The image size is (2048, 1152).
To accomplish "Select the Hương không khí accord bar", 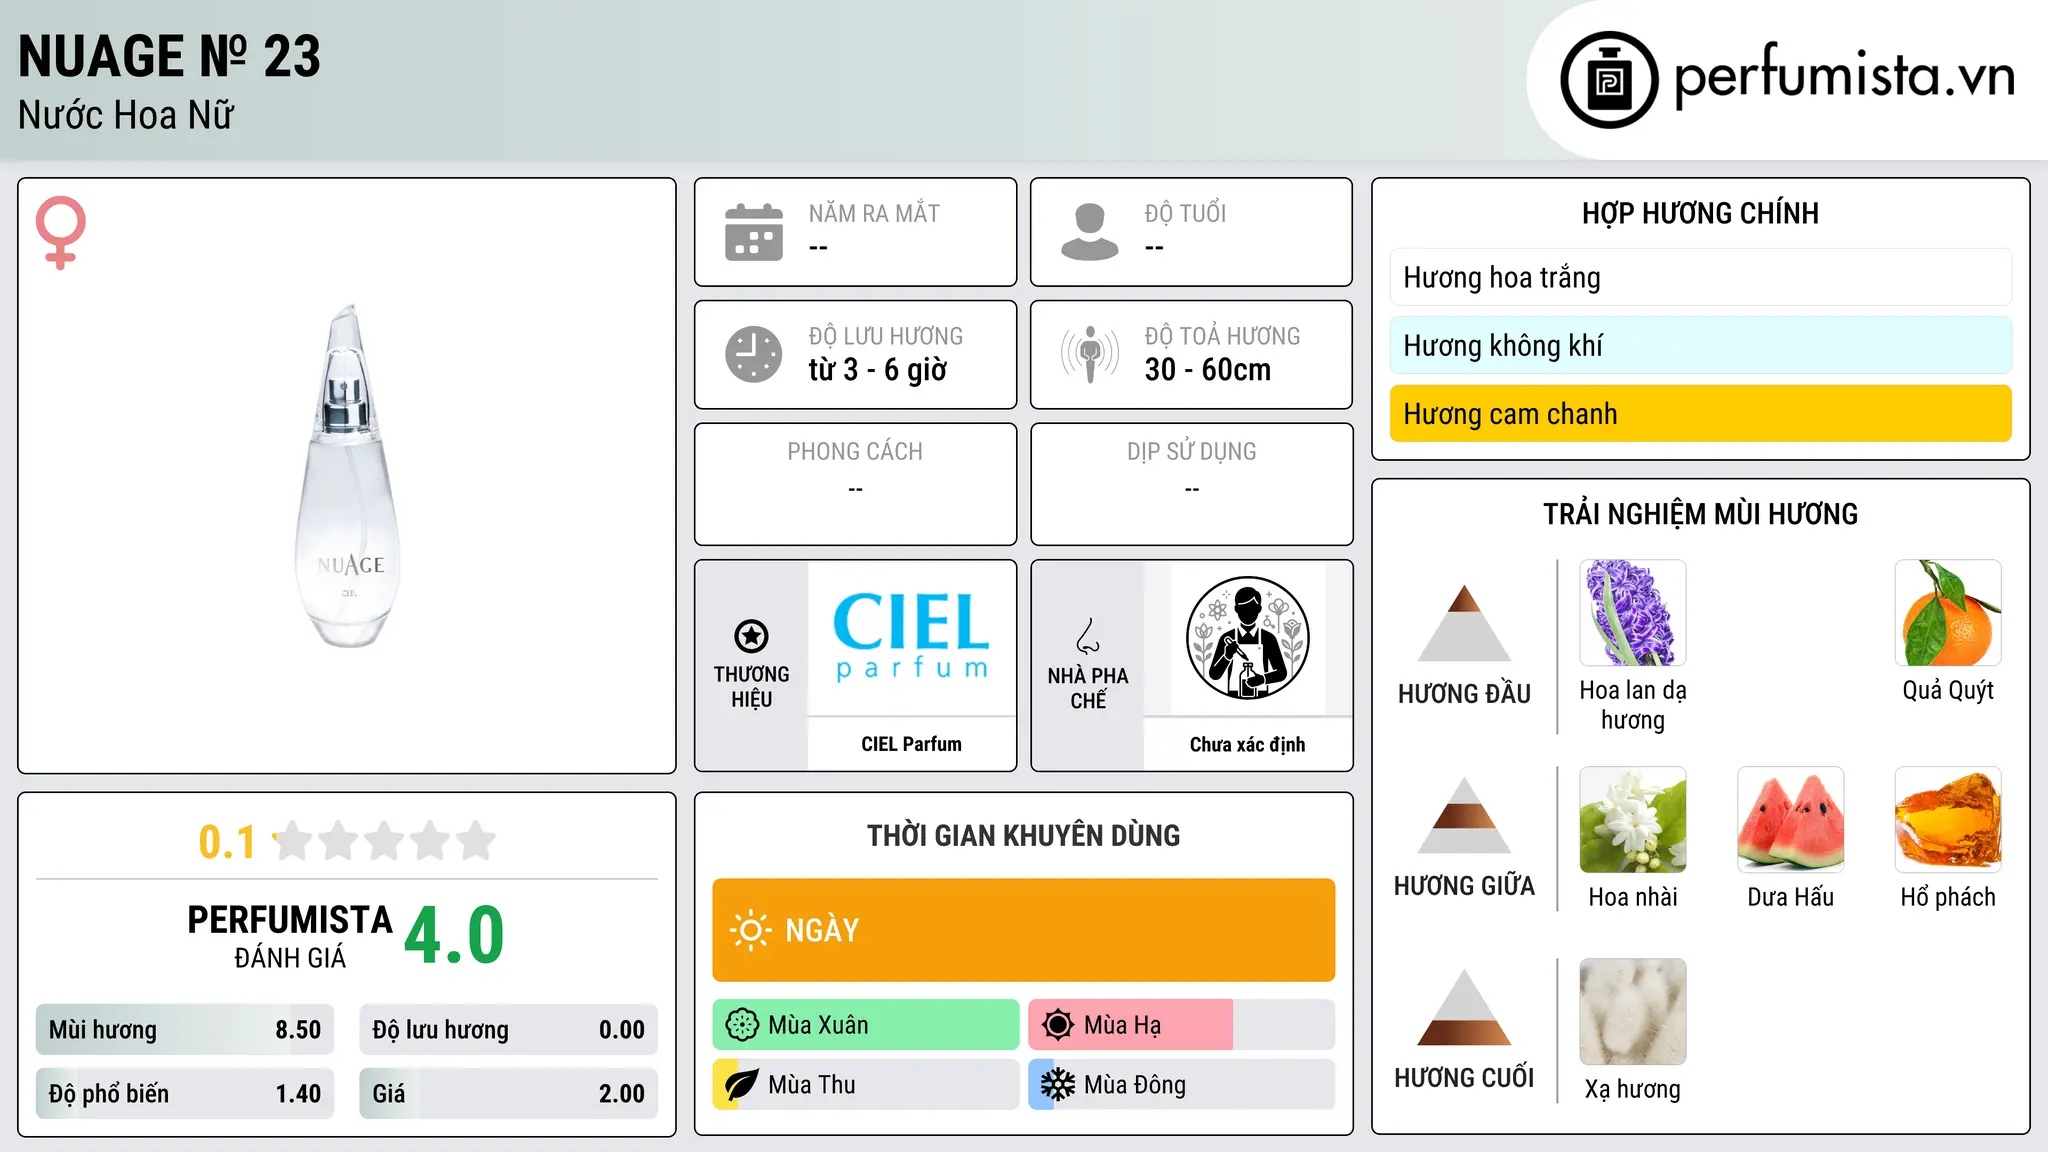I will click(x=1700, y=345).
